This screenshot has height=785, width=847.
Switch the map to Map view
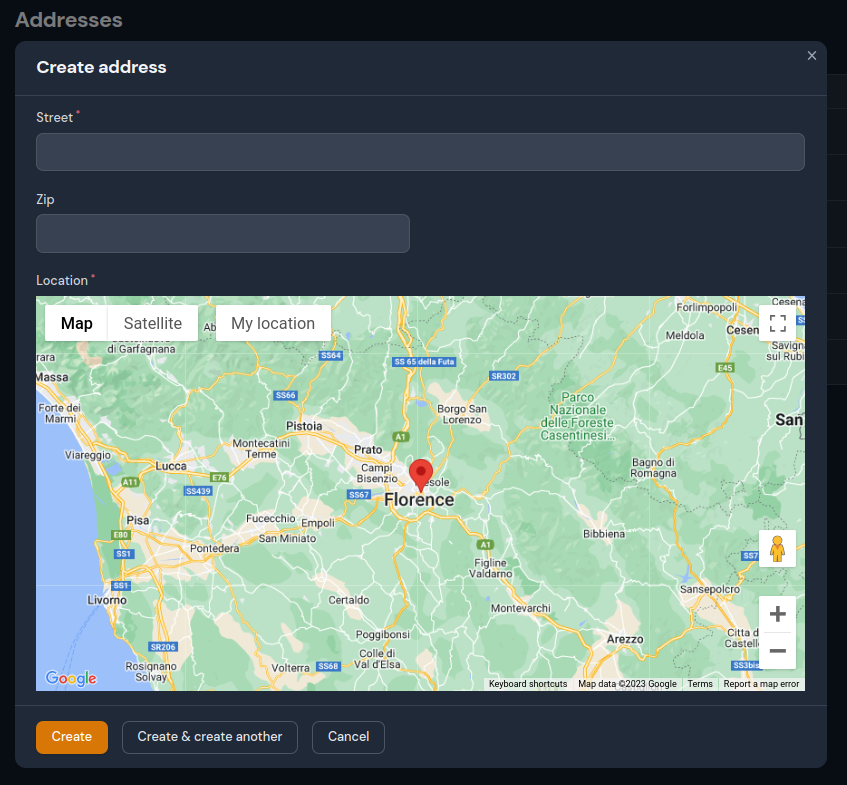pos(76,323)
